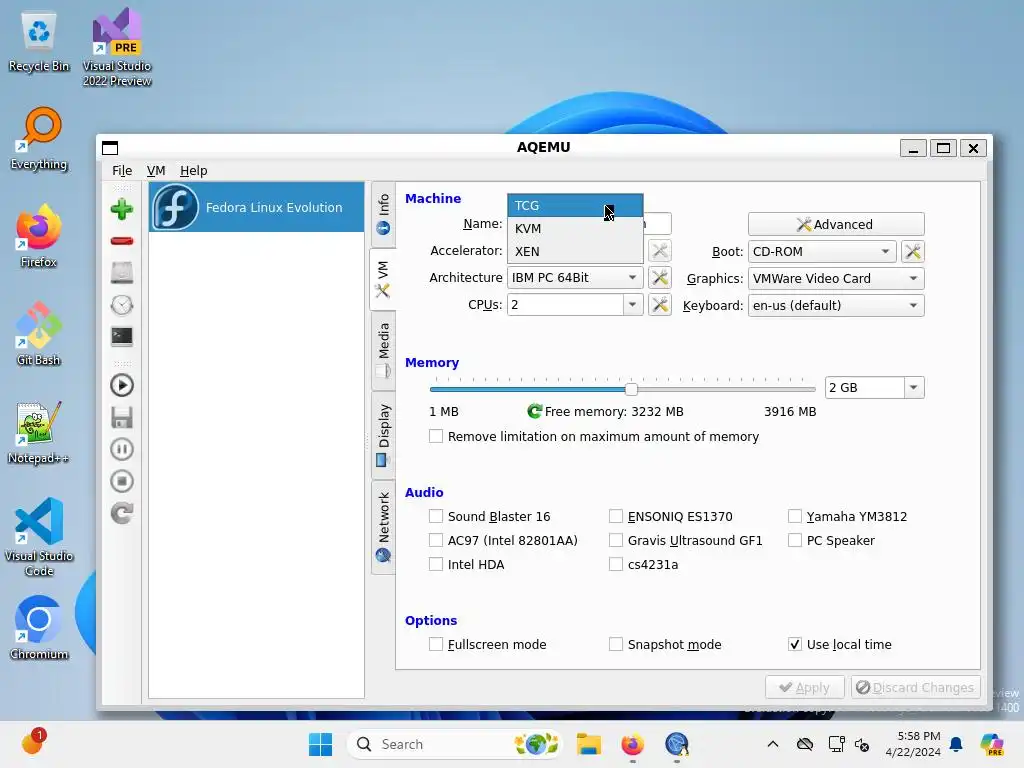The height and width of the screenshot is (768, 1024).
Task: Open CPU settings wrench icon
Action: click(660, 304)
